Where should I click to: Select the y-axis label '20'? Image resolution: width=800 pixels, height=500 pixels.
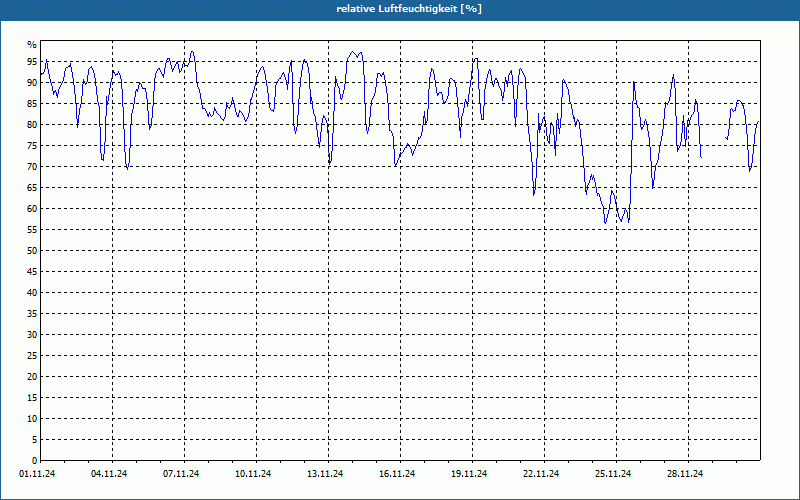[32, 377]
